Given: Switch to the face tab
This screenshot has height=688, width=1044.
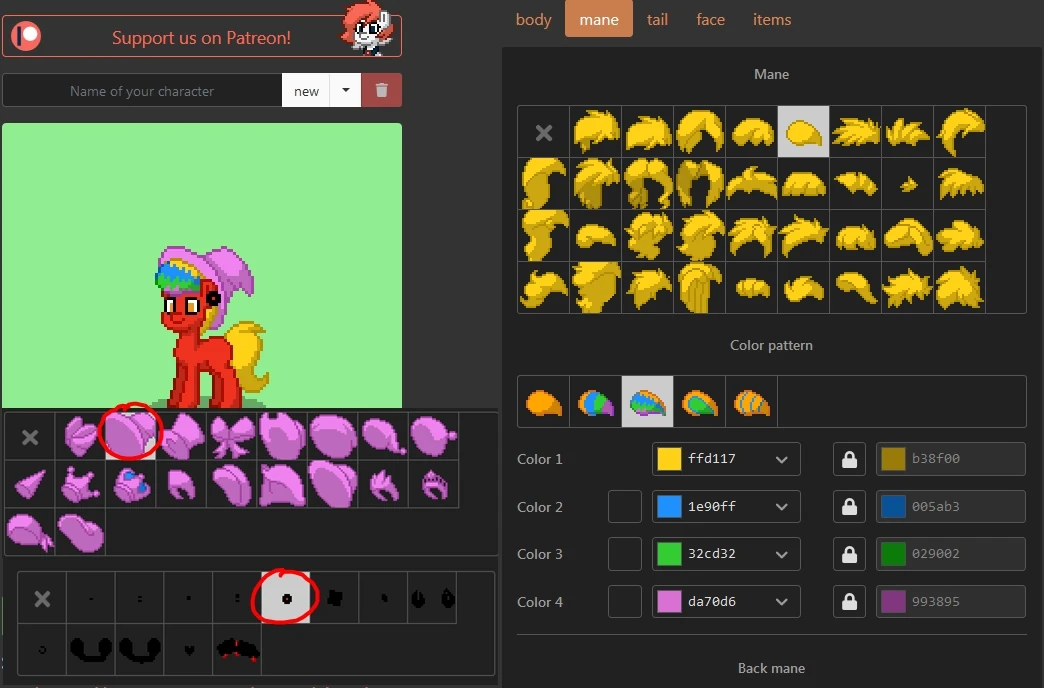Looking at the screenshot, I should (x=710, y=19).
